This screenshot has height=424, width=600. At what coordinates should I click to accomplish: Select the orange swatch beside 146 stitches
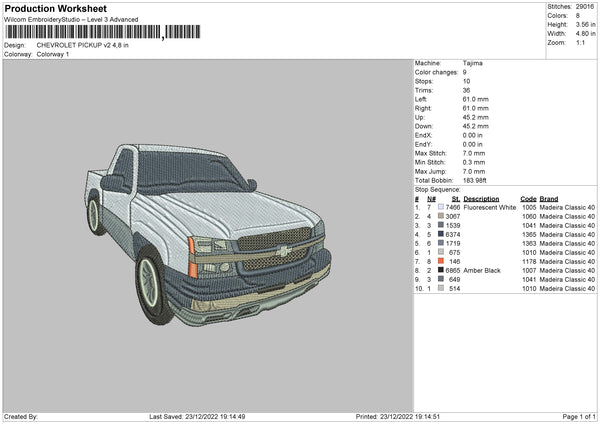[441, 261]
